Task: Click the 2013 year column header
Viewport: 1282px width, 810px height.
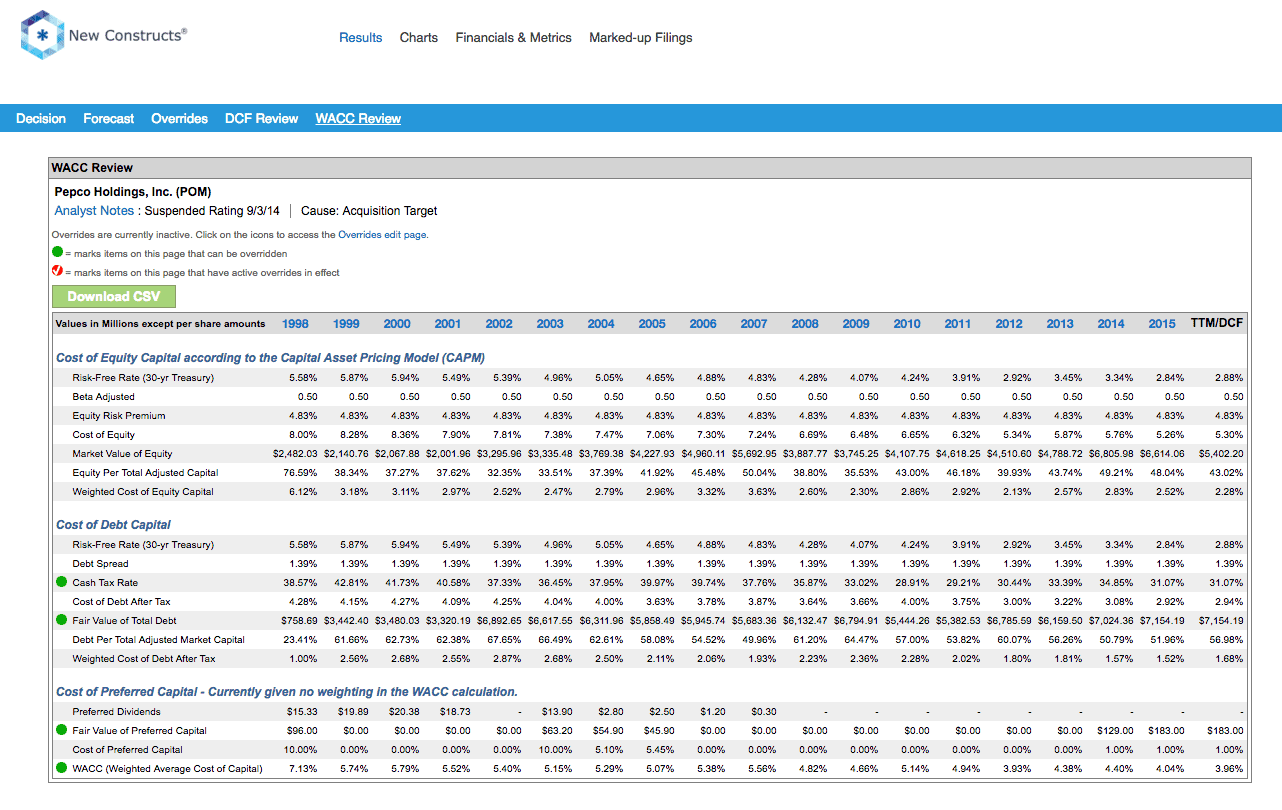Action: pyautogui.click(x=1060, y=324)
